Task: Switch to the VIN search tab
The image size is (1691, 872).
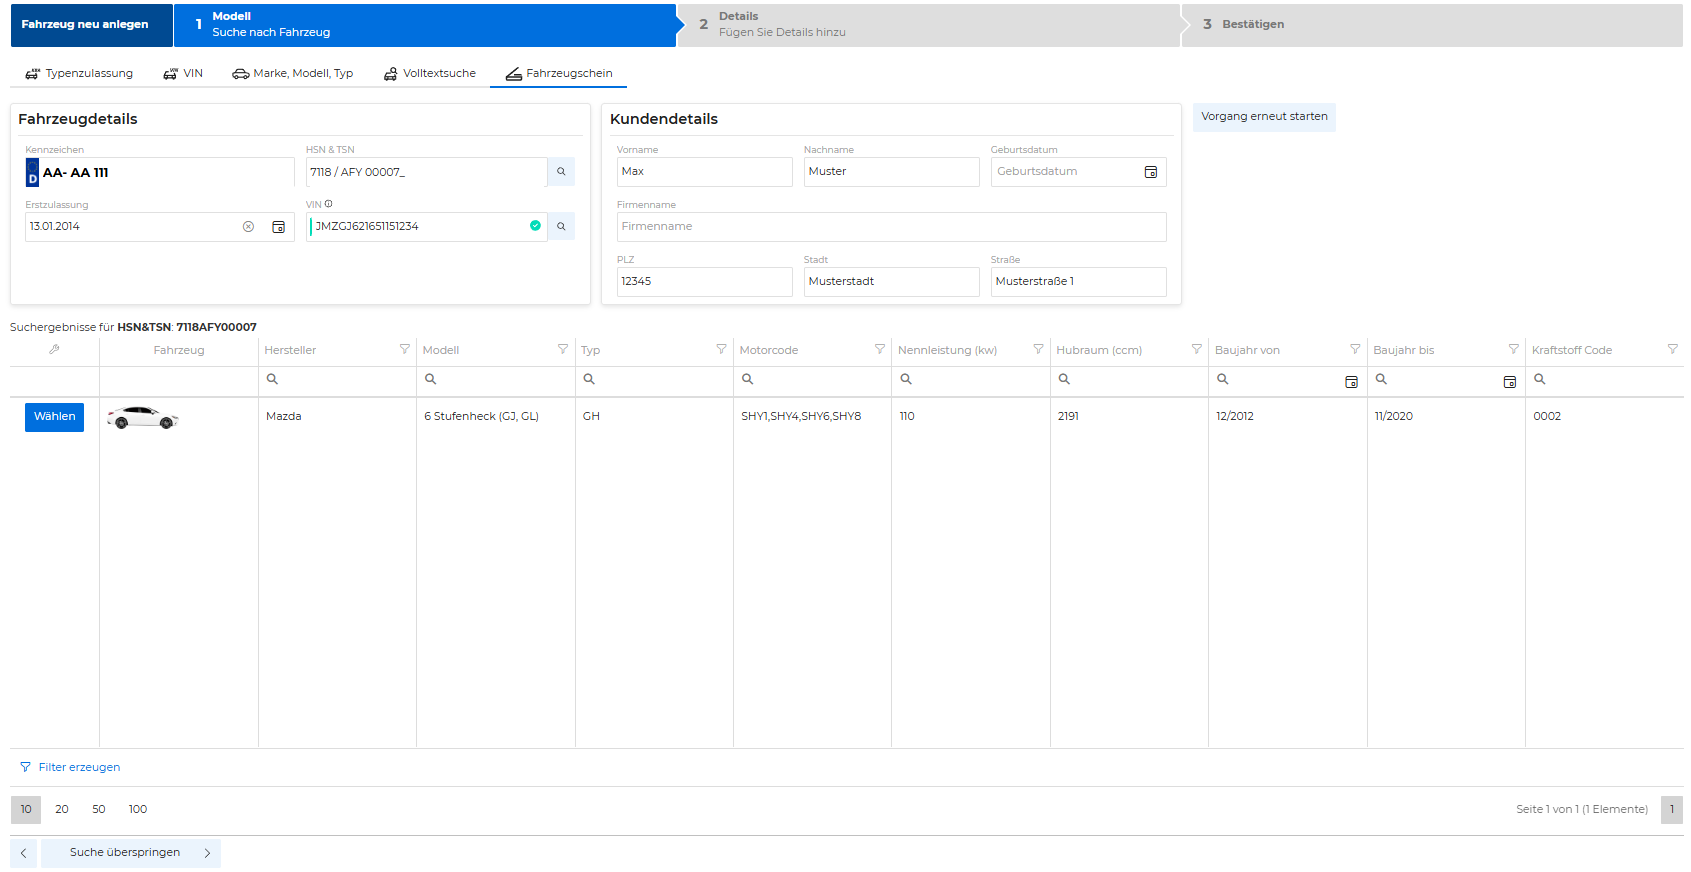Action: pyautogui.click(x=183, y=73)
